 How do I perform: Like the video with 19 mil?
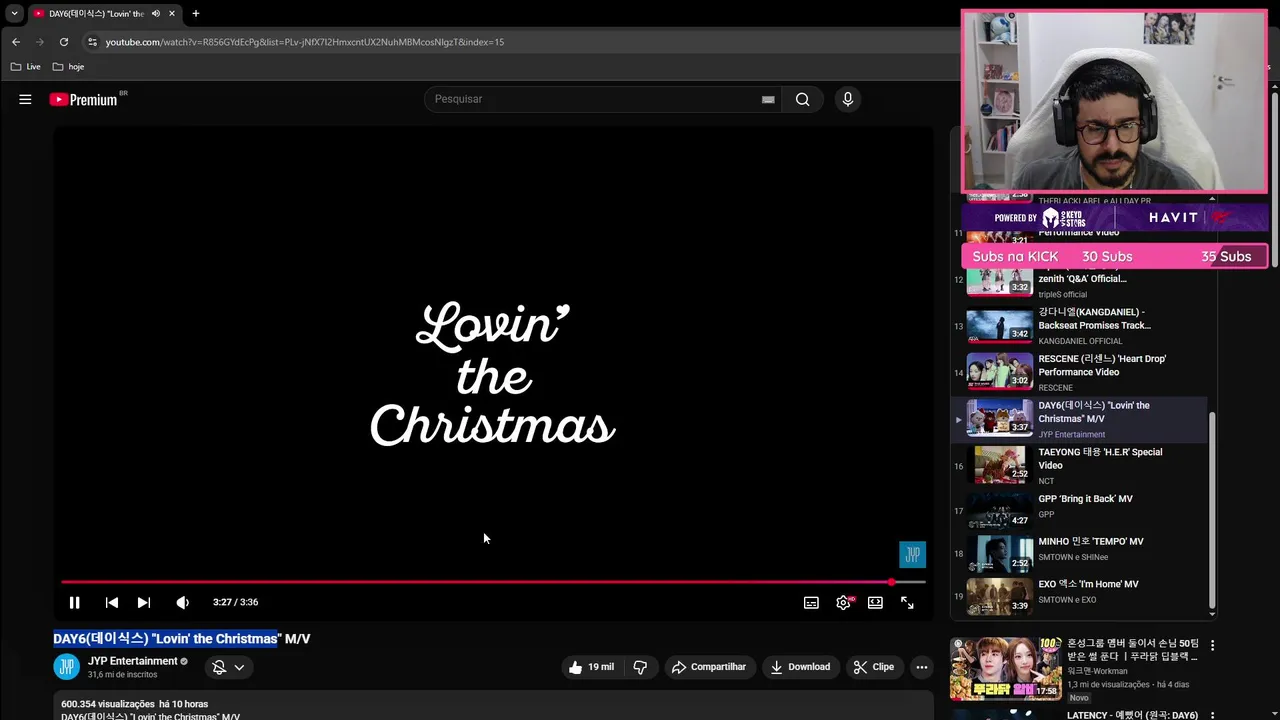coord(591,667)
